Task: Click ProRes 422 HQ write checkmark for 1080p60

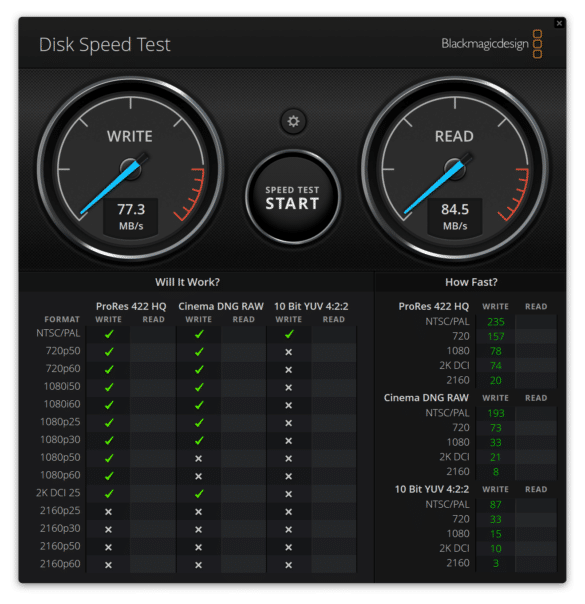Action: click(x=109, y=476)
